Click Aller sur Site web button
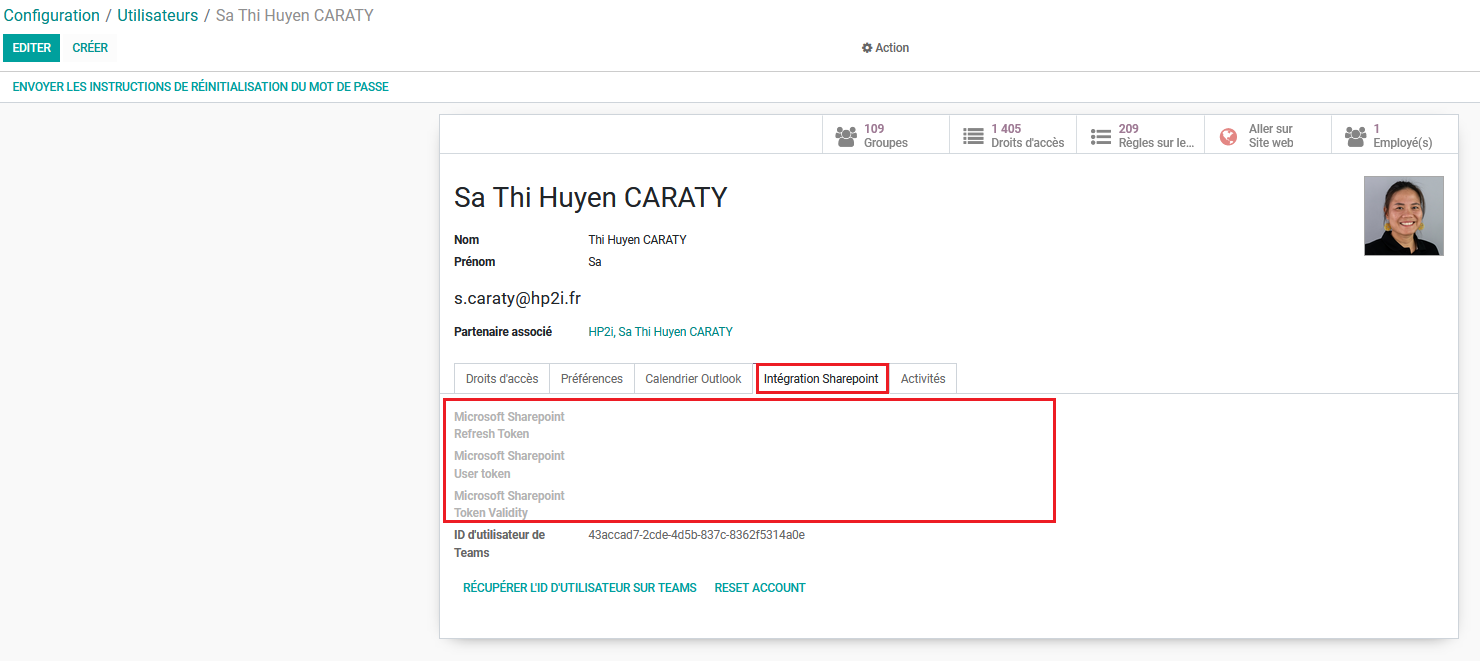Viewport: 1480px width, 661px height. point(1267,135)
